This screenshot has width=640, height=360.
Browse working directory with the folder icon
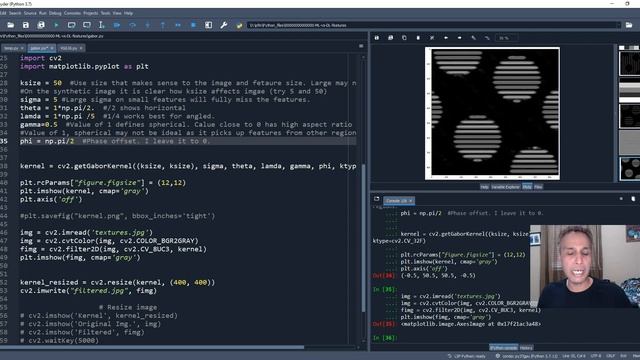629,25
